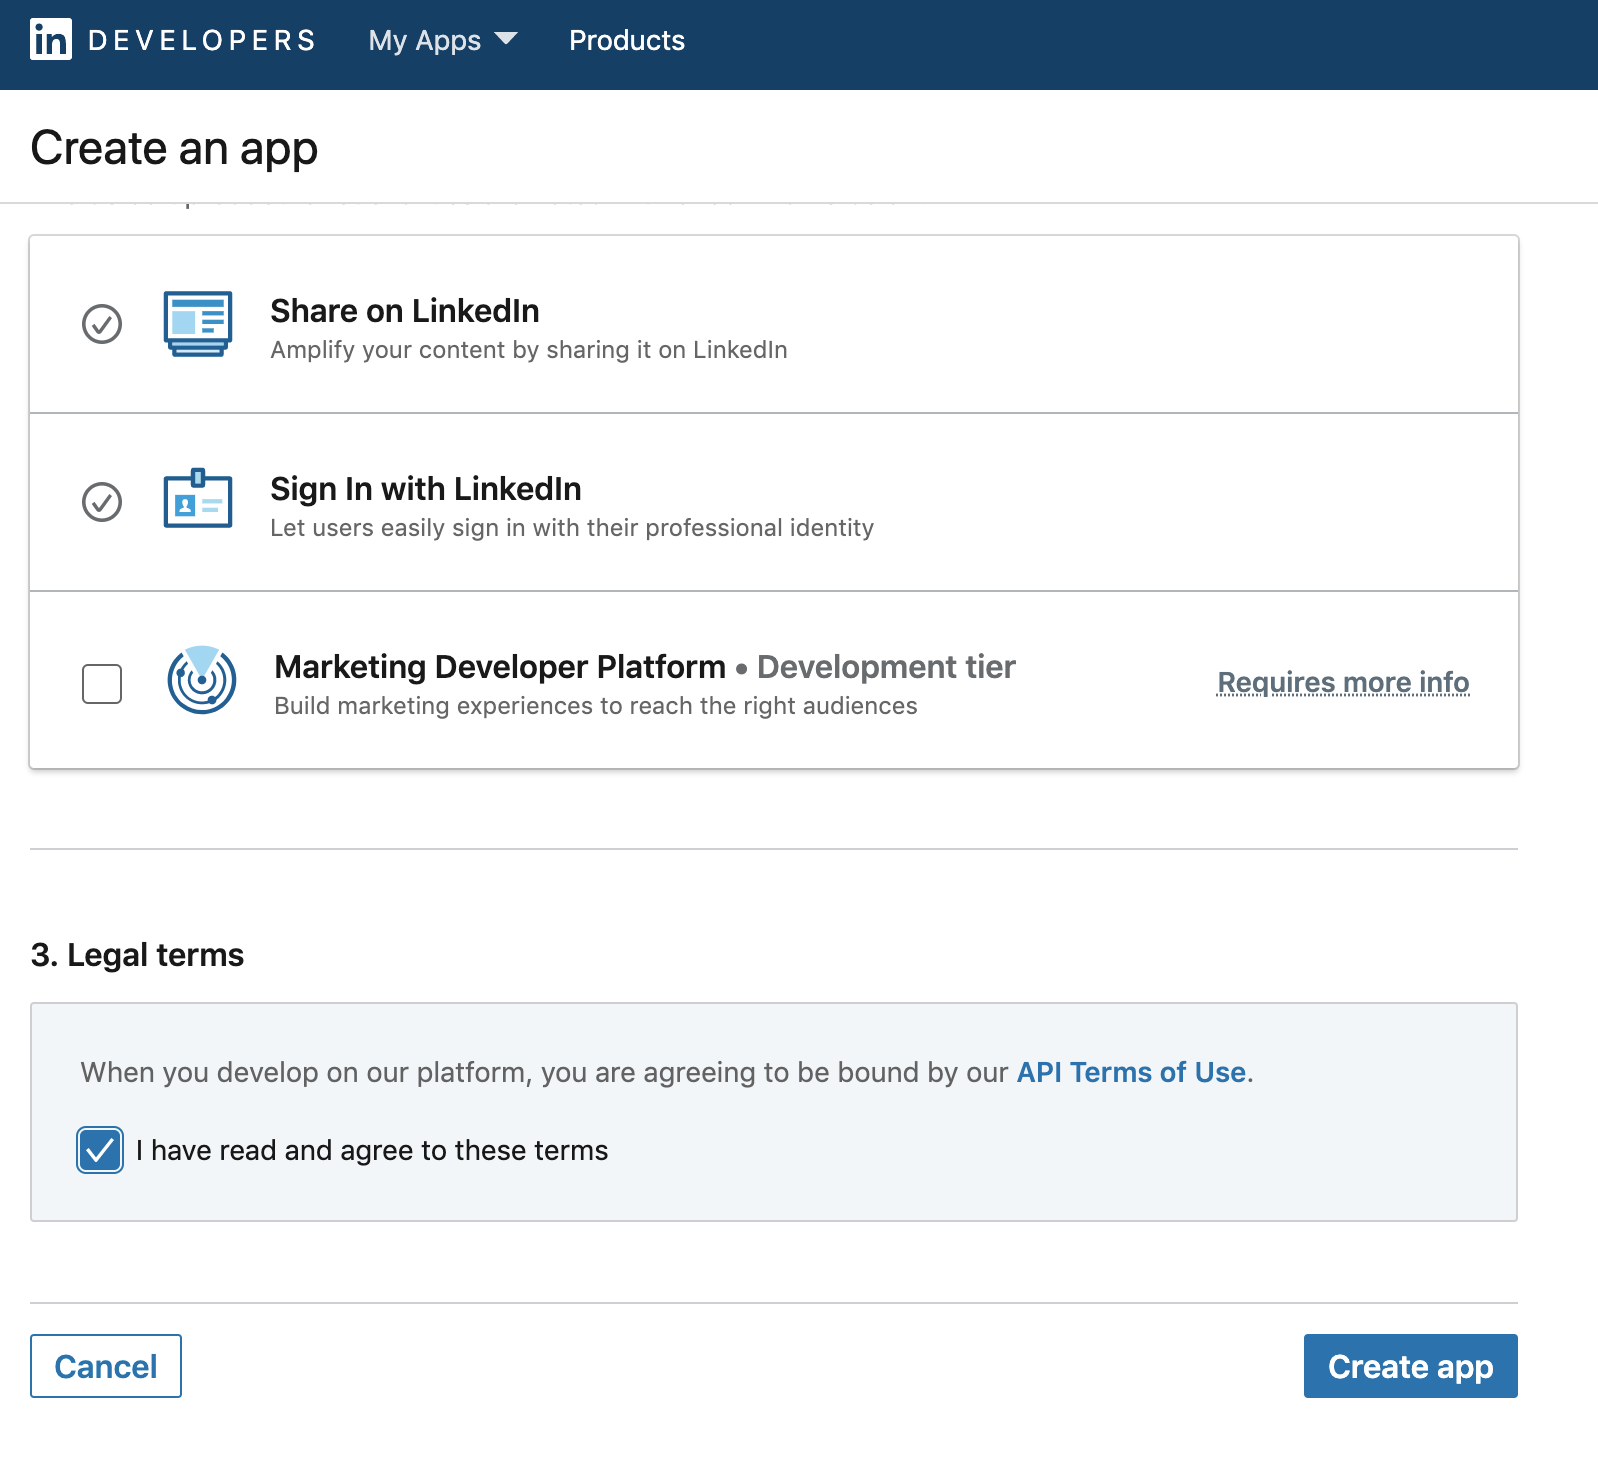Screen dimensions: 1598x1472
Task: Toggle the Share on LinkedIn circular checkmark
Action: pyautogui.click(x=102, y=324)
